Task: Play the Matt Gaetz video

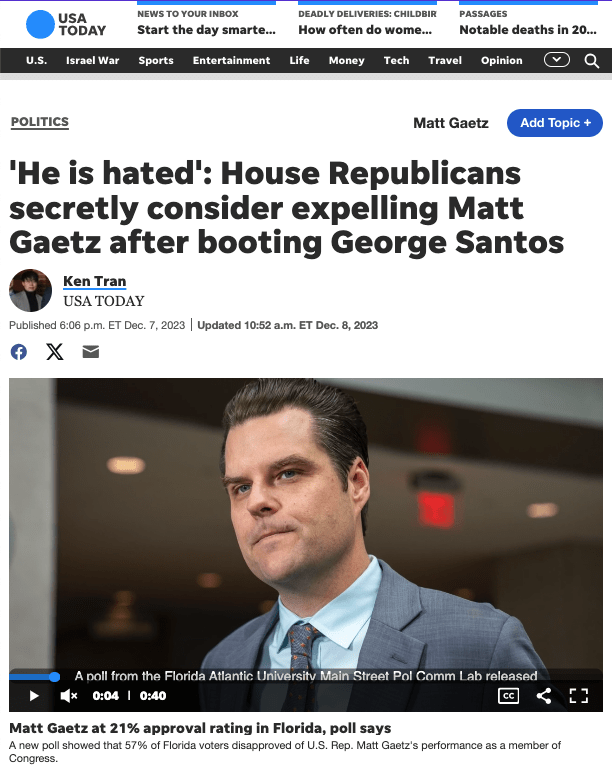Action: click(x=34, y=695)
